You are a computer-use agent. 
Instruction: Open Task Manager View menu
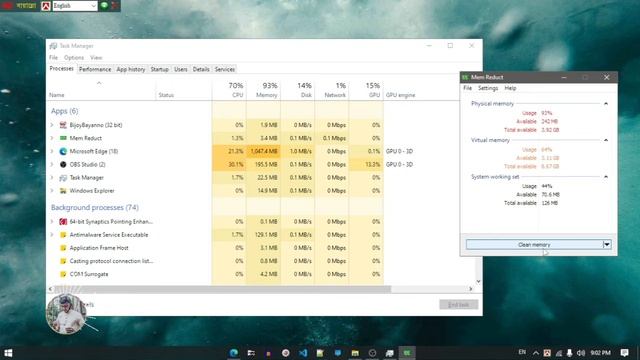96,58
